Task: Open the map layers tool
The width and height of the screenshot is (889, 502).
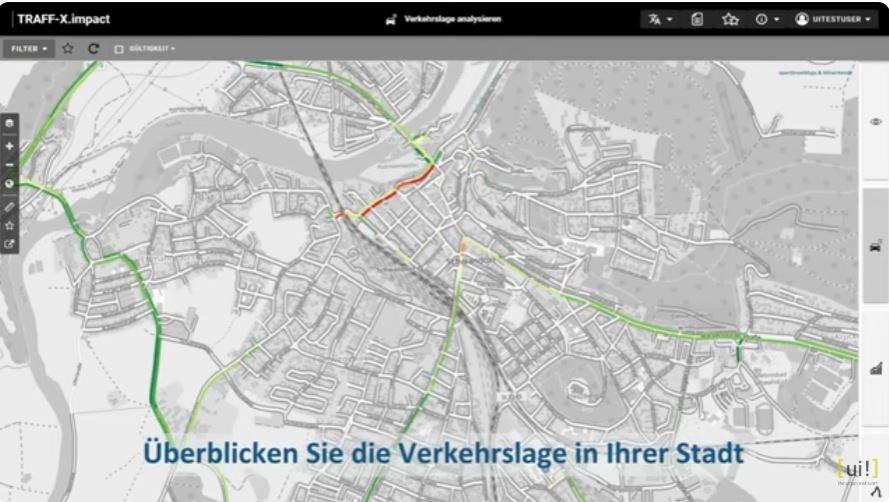Action: click(x=10, y=123)
